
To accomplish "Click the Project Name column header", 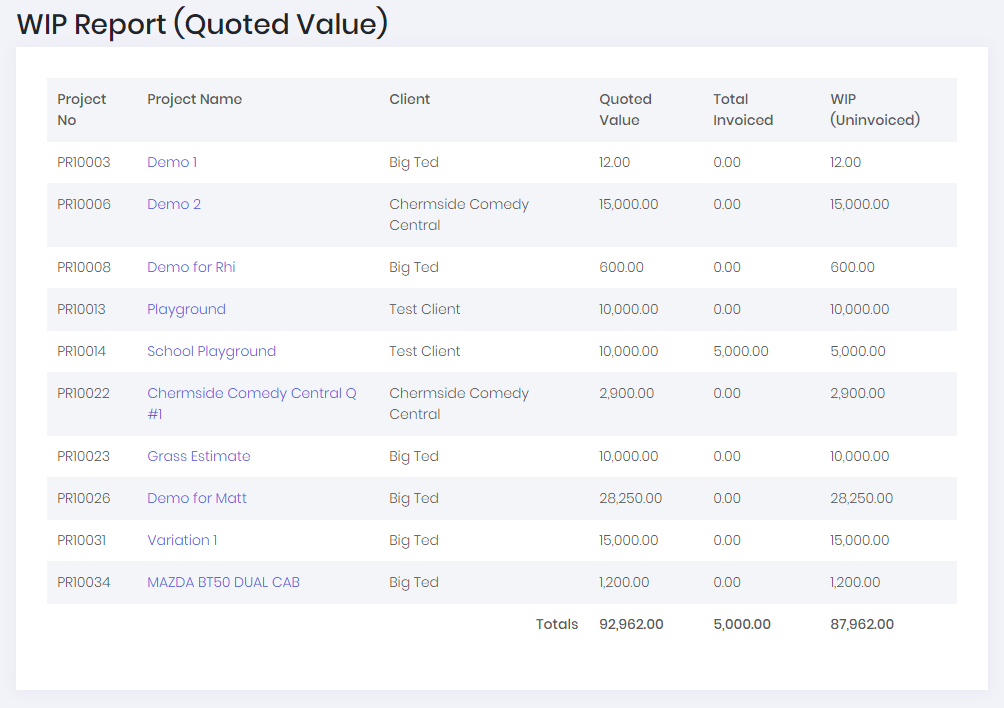I will click(x=195, y=99).
